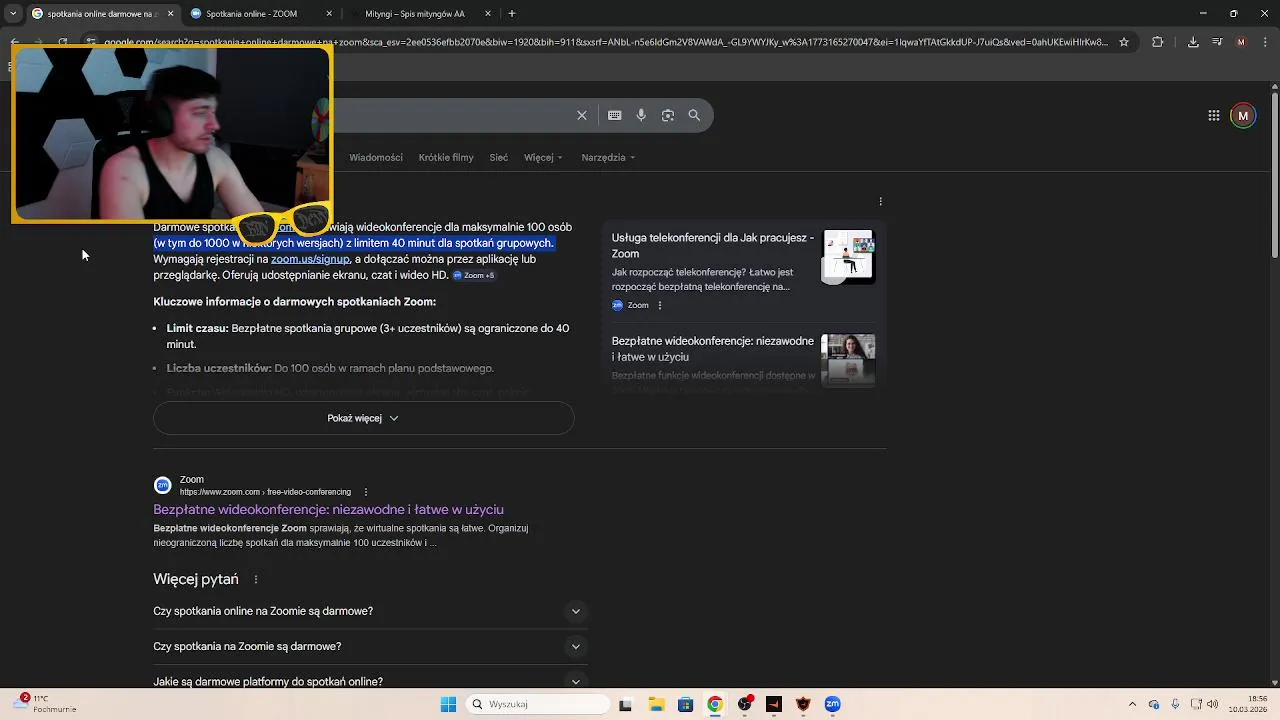Open the Zoom app in the taskbar
The width and height of the screenshot is (1280, 720).
832,704
